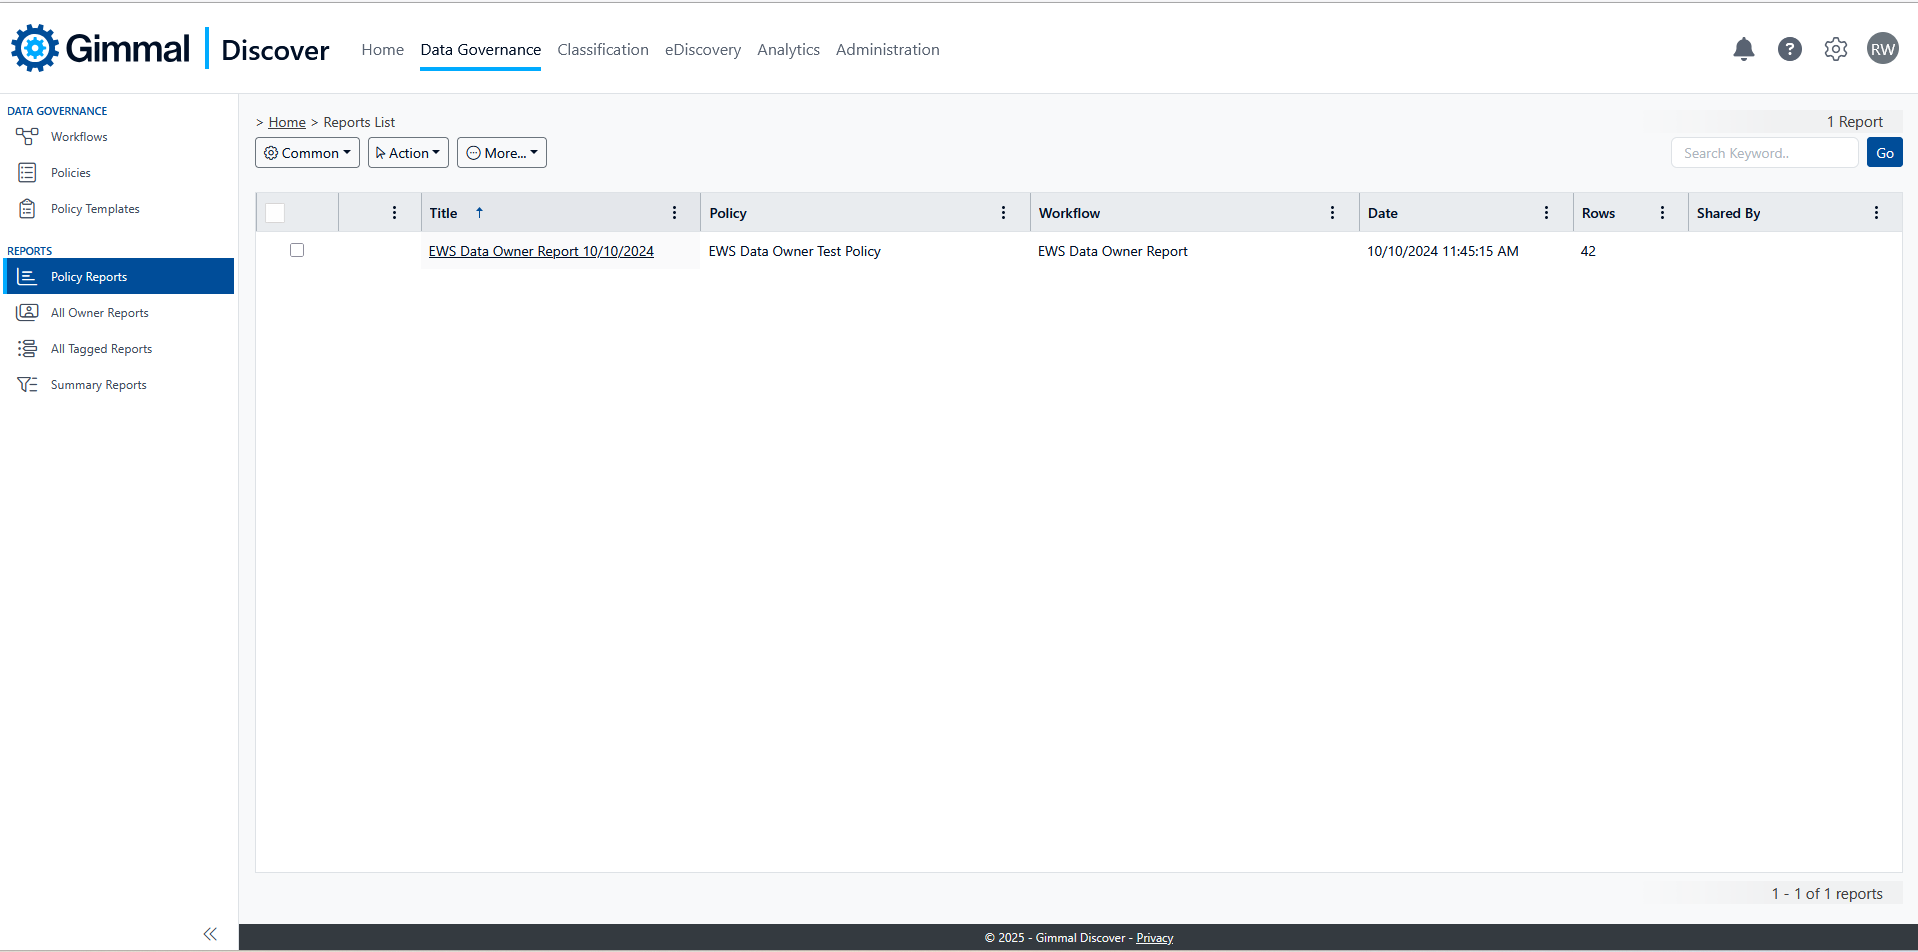1918x952 pixels.
Task: Focus the Search Keyword field
Action: click(1764, 153)
